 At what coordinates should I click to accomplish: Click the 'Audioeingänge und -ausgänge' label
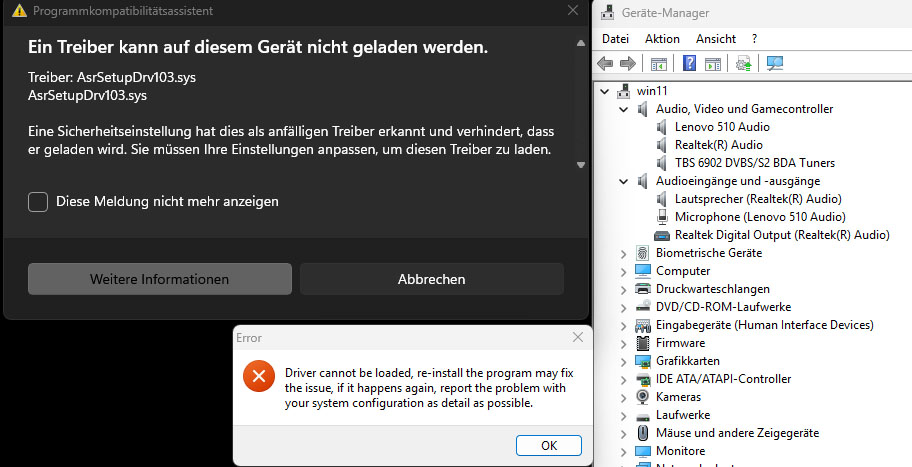pos(738,181)
